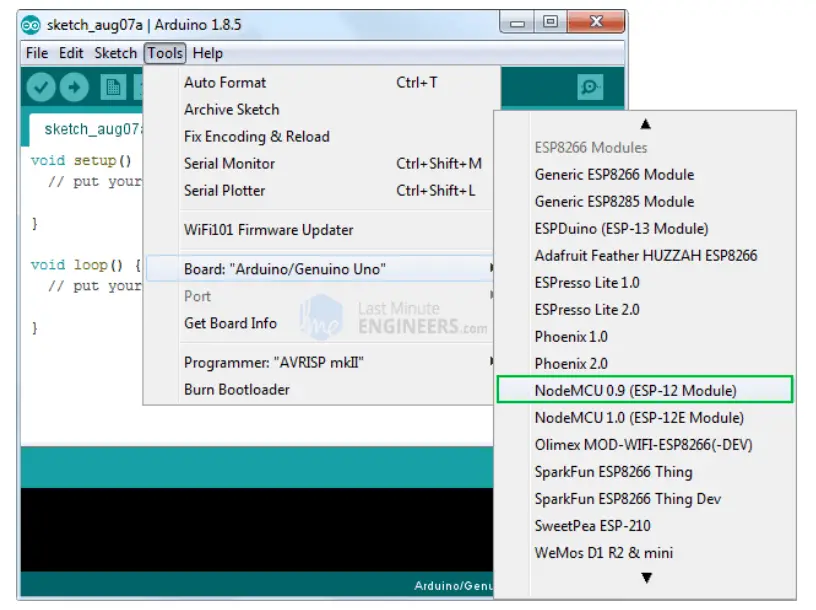
Task: Select Archive Sketch menu entry
Action: click(320, 109)
